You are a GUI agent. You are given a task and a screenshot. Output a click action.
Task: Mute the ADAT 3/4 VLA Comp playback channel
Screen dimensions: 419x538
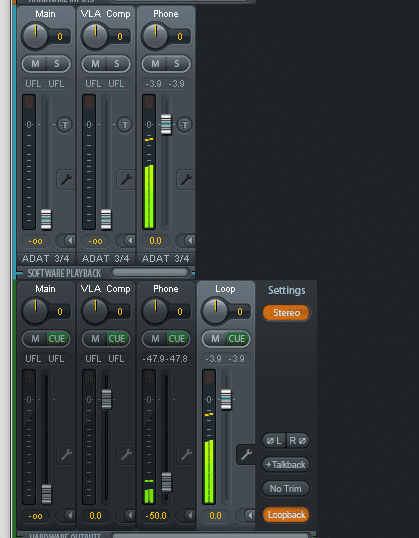point(95,64)
